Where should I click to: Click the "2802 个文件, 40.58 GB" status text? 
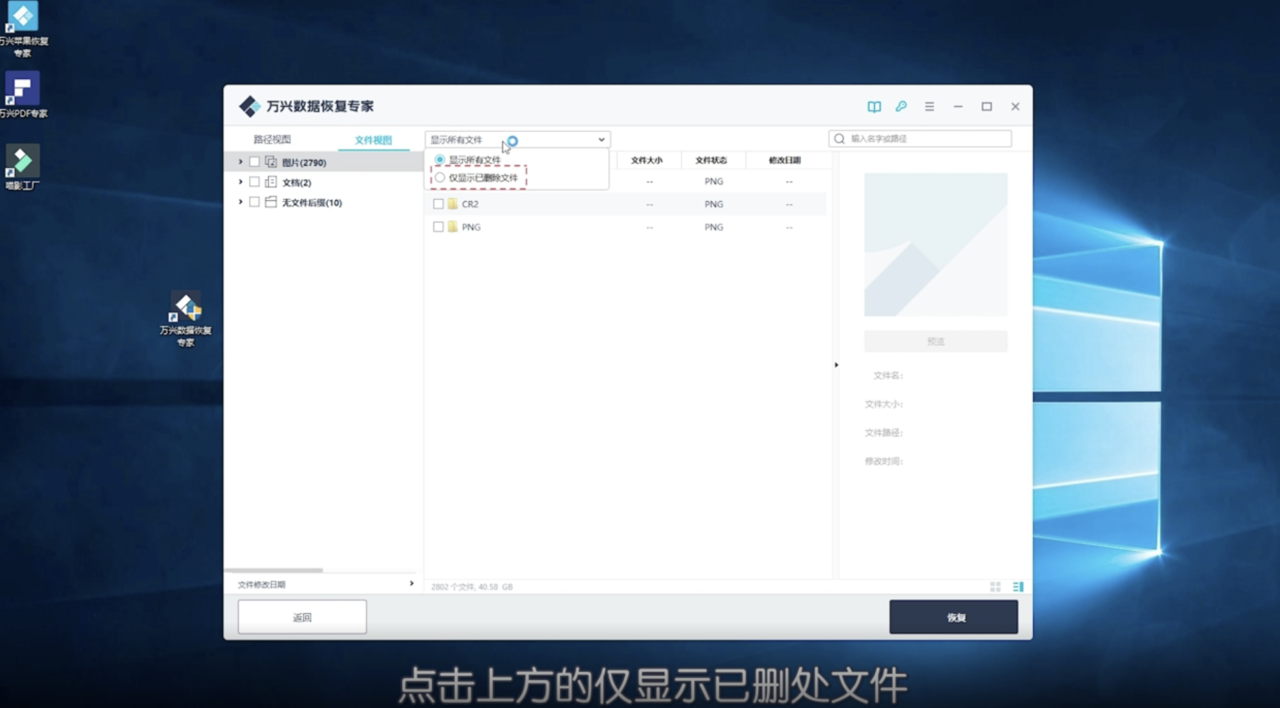pyautogui.click(x=472, y=587)
